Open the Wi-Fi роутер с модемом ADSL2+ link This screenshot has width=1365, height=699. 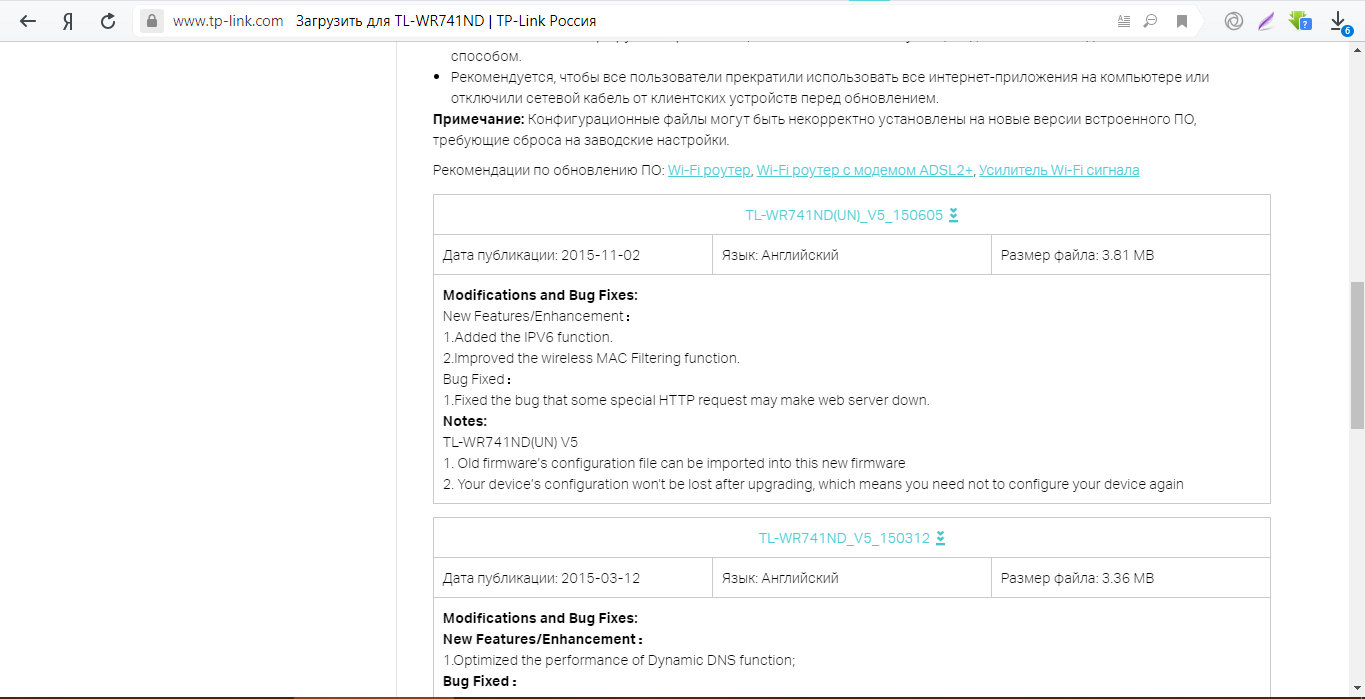(x=865, y=170)
